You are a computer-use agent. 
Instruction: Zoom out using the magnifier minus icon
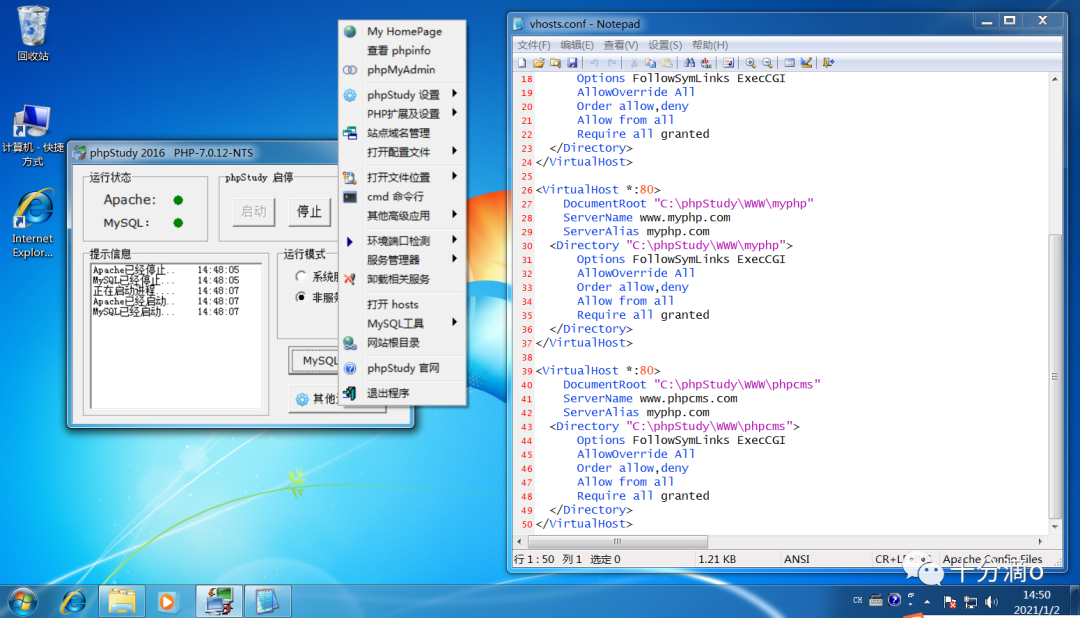pyautogui.click(x=767, y=63)
